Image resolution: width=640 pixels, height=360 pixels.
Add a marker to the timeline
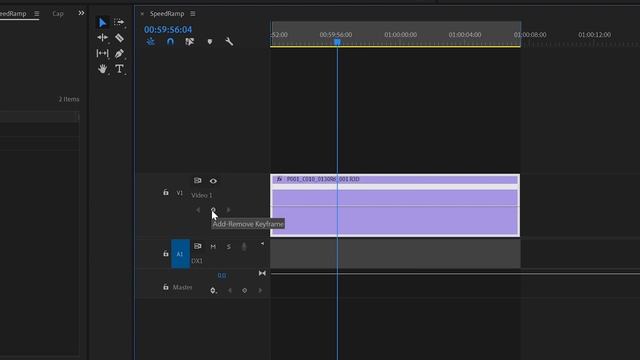210,42
